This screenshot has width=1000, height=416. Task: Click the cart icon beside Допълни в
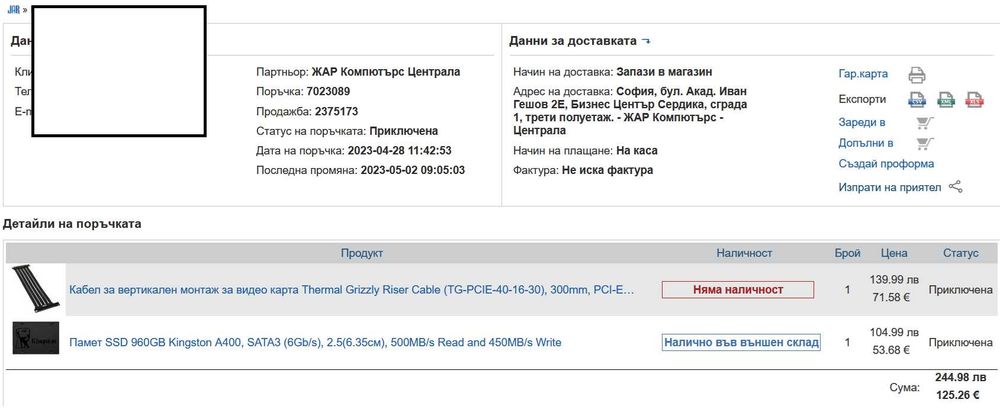[924, 144]
